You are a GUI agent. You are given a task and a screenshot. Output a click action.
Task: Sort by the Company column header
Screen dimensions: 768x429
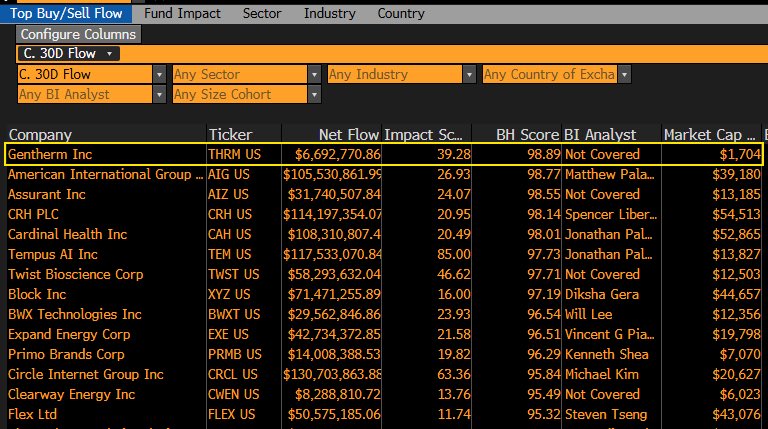(x=40, y=135)
